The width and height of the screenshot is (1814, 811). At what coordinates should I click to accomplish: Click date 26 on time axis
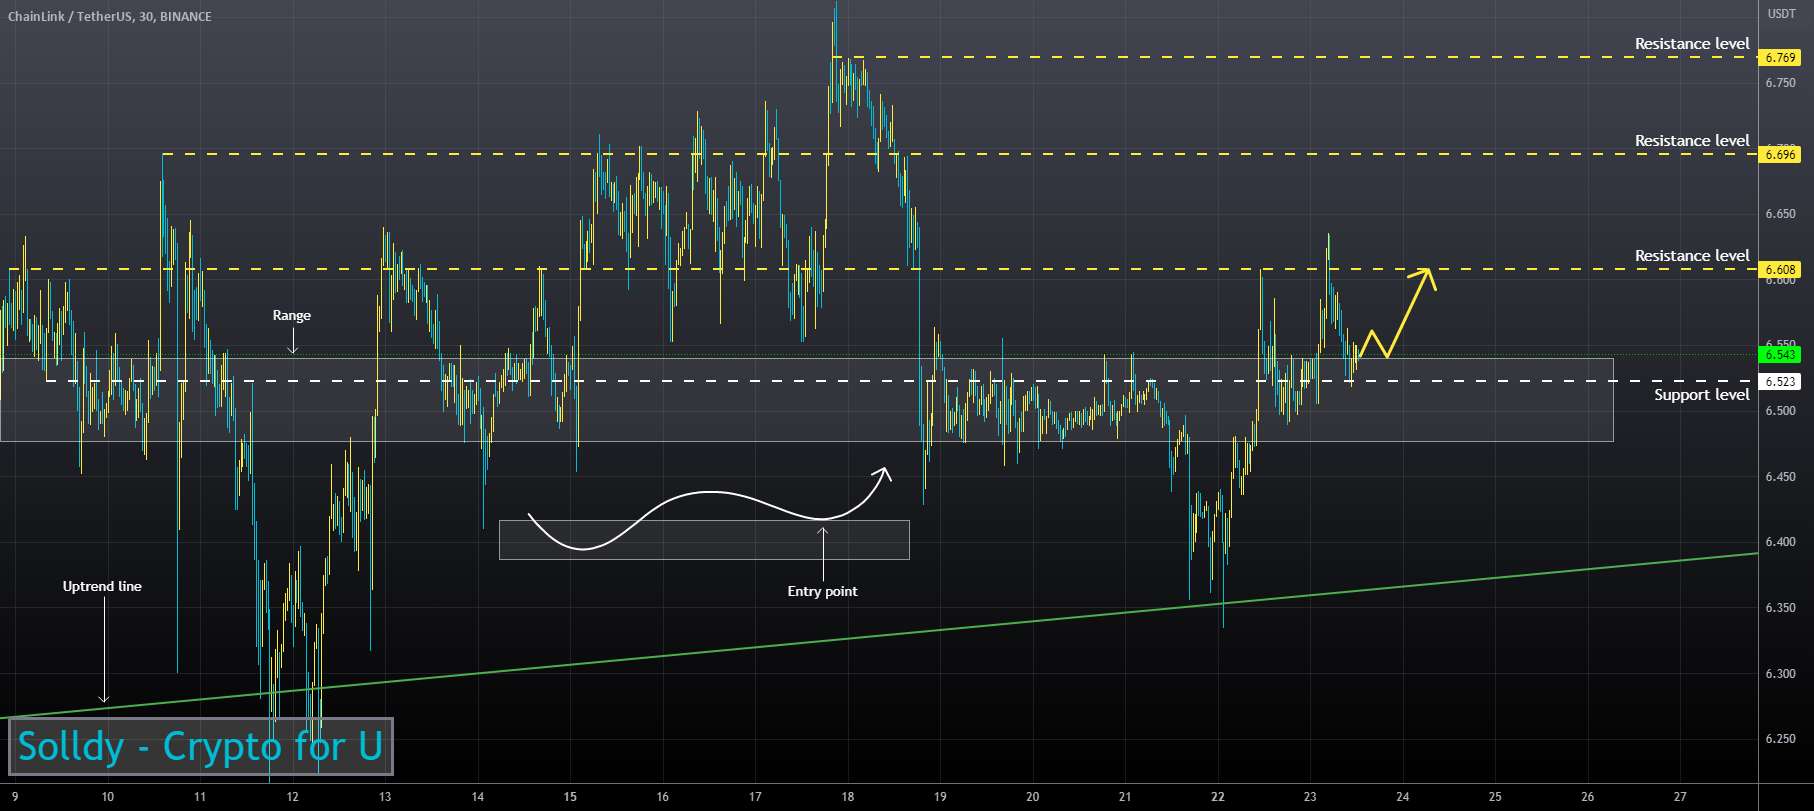[x=1587, y=797]
